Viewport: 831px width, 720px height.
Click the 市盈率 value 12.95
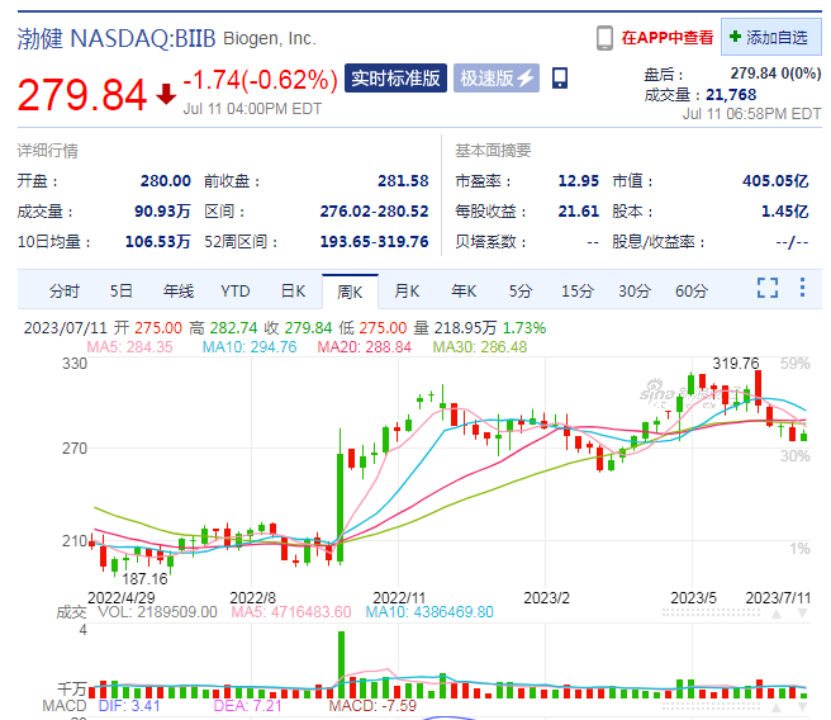pos(578,181)
